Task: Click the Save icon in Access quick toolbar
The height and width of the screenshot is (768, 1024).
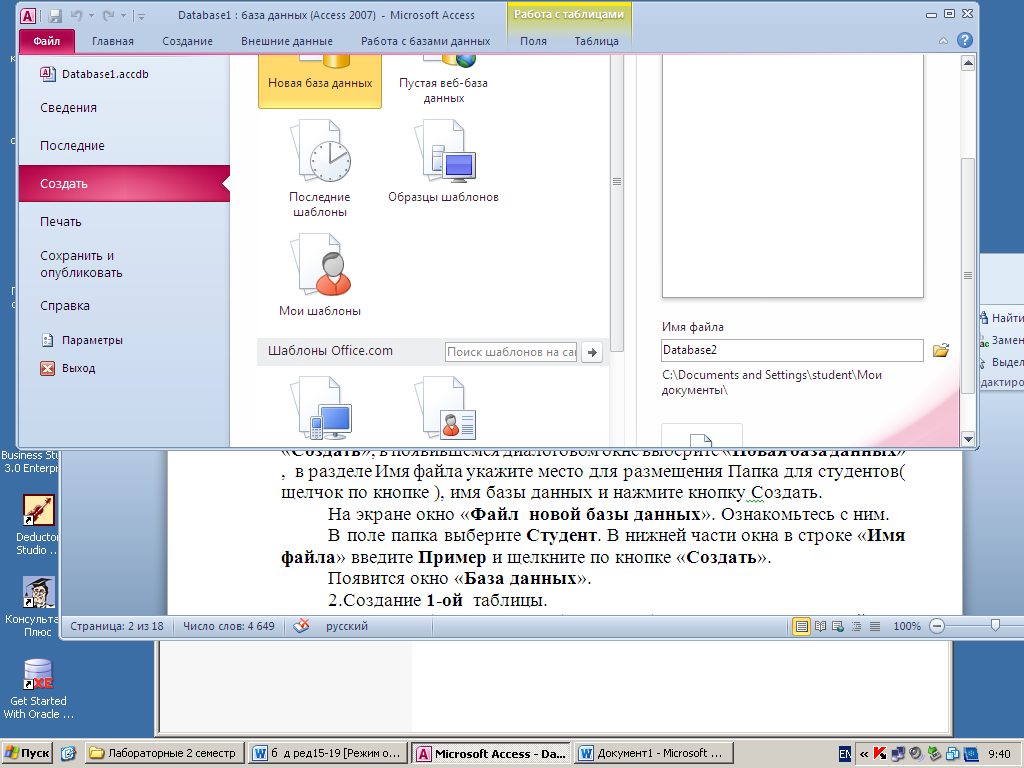Action: point(55,15)
